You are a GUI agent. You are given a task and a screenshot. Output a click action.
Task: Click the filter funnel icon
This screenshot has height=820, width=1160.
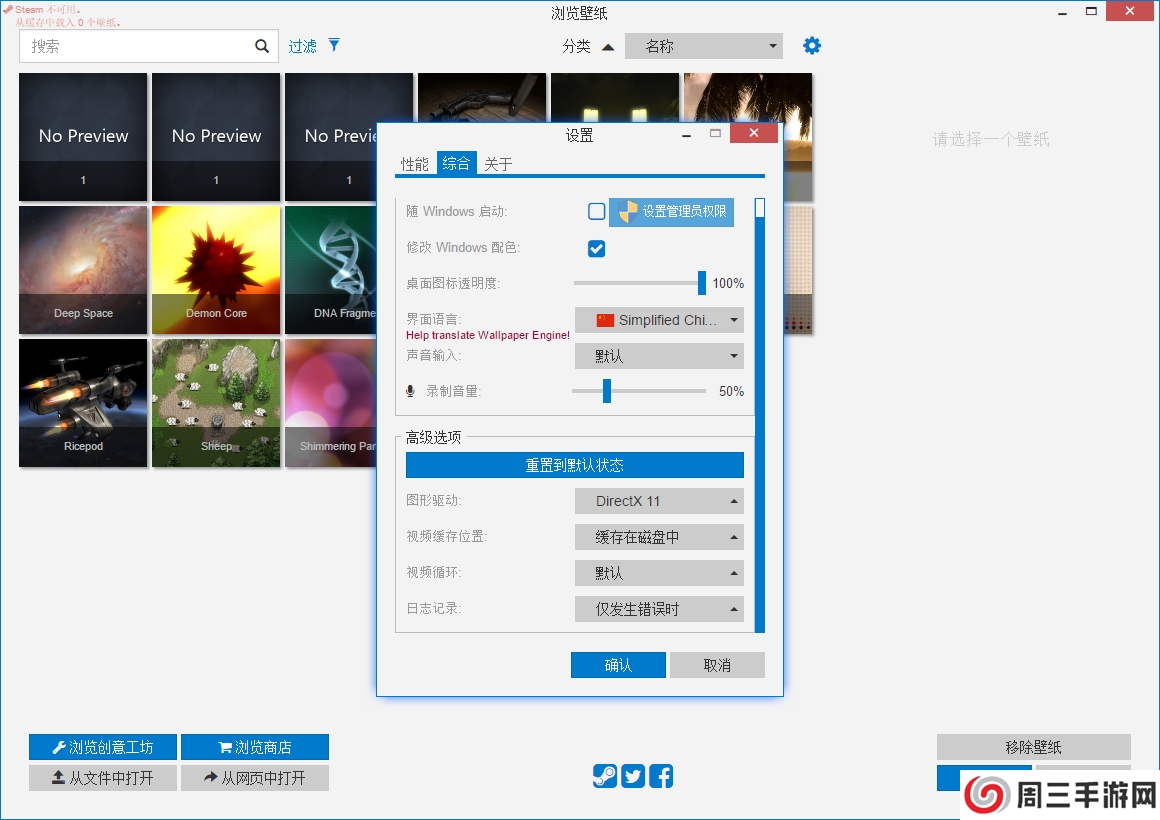[x=334, y=45]
